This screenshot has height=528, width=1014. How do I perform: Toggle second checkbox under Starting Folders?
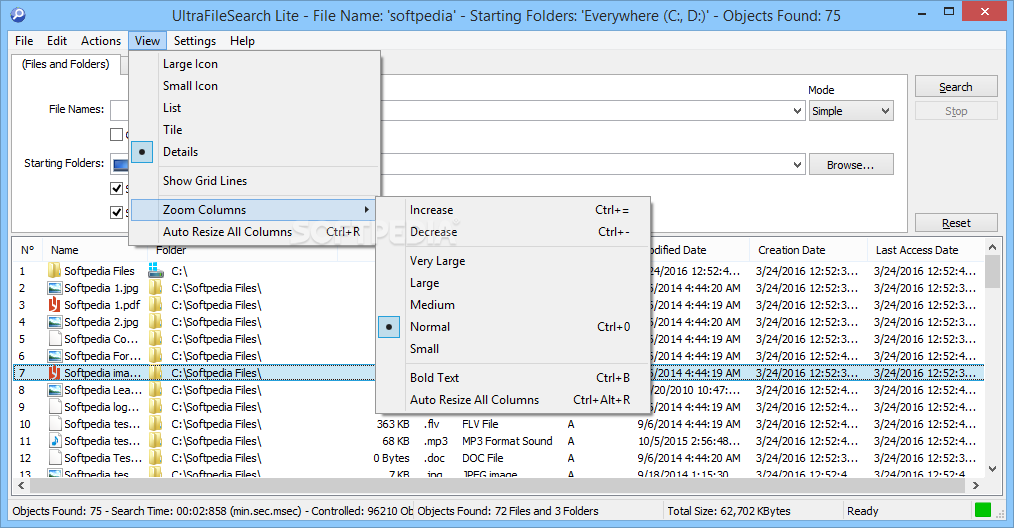click(x=116, y=212)
